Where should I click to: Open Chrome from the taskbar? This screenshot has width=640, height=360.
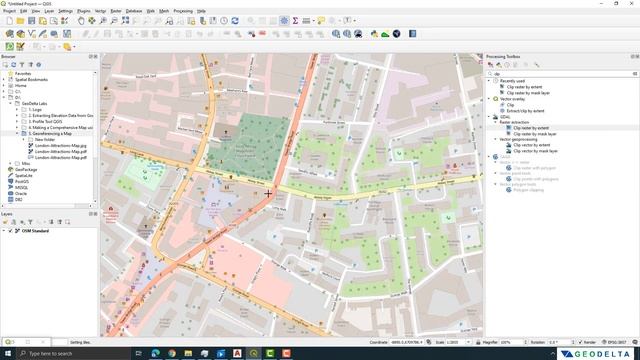click(x=172, y=353)
